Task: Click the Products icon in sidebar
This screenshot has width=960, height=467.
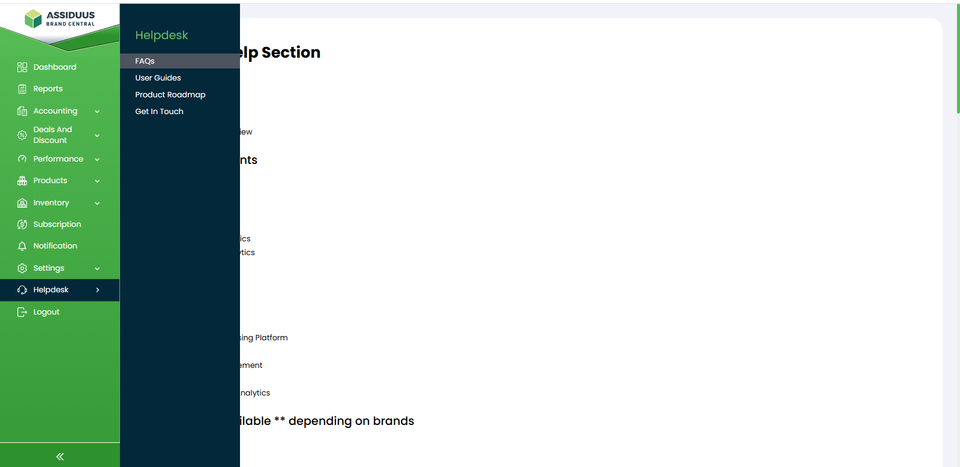Action: tap(22, 181)
